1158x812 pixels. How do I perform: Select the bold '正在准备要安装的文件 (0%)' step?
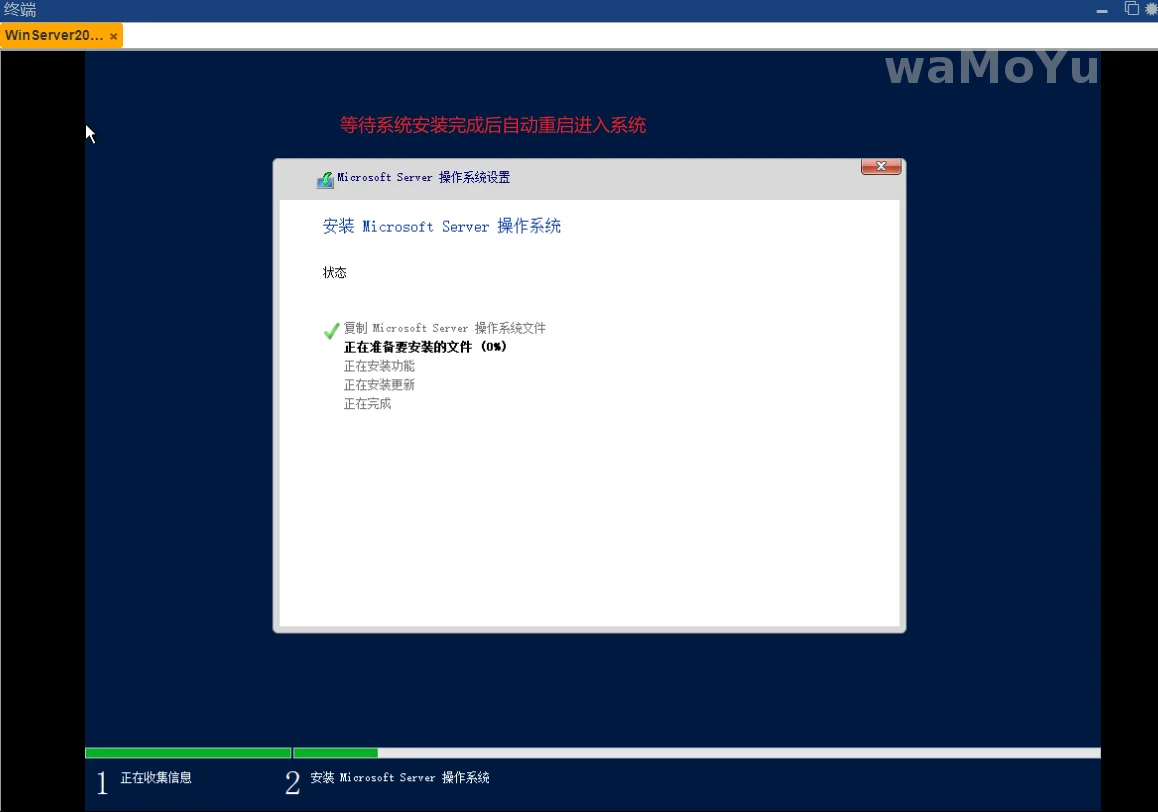click(425, 347)
